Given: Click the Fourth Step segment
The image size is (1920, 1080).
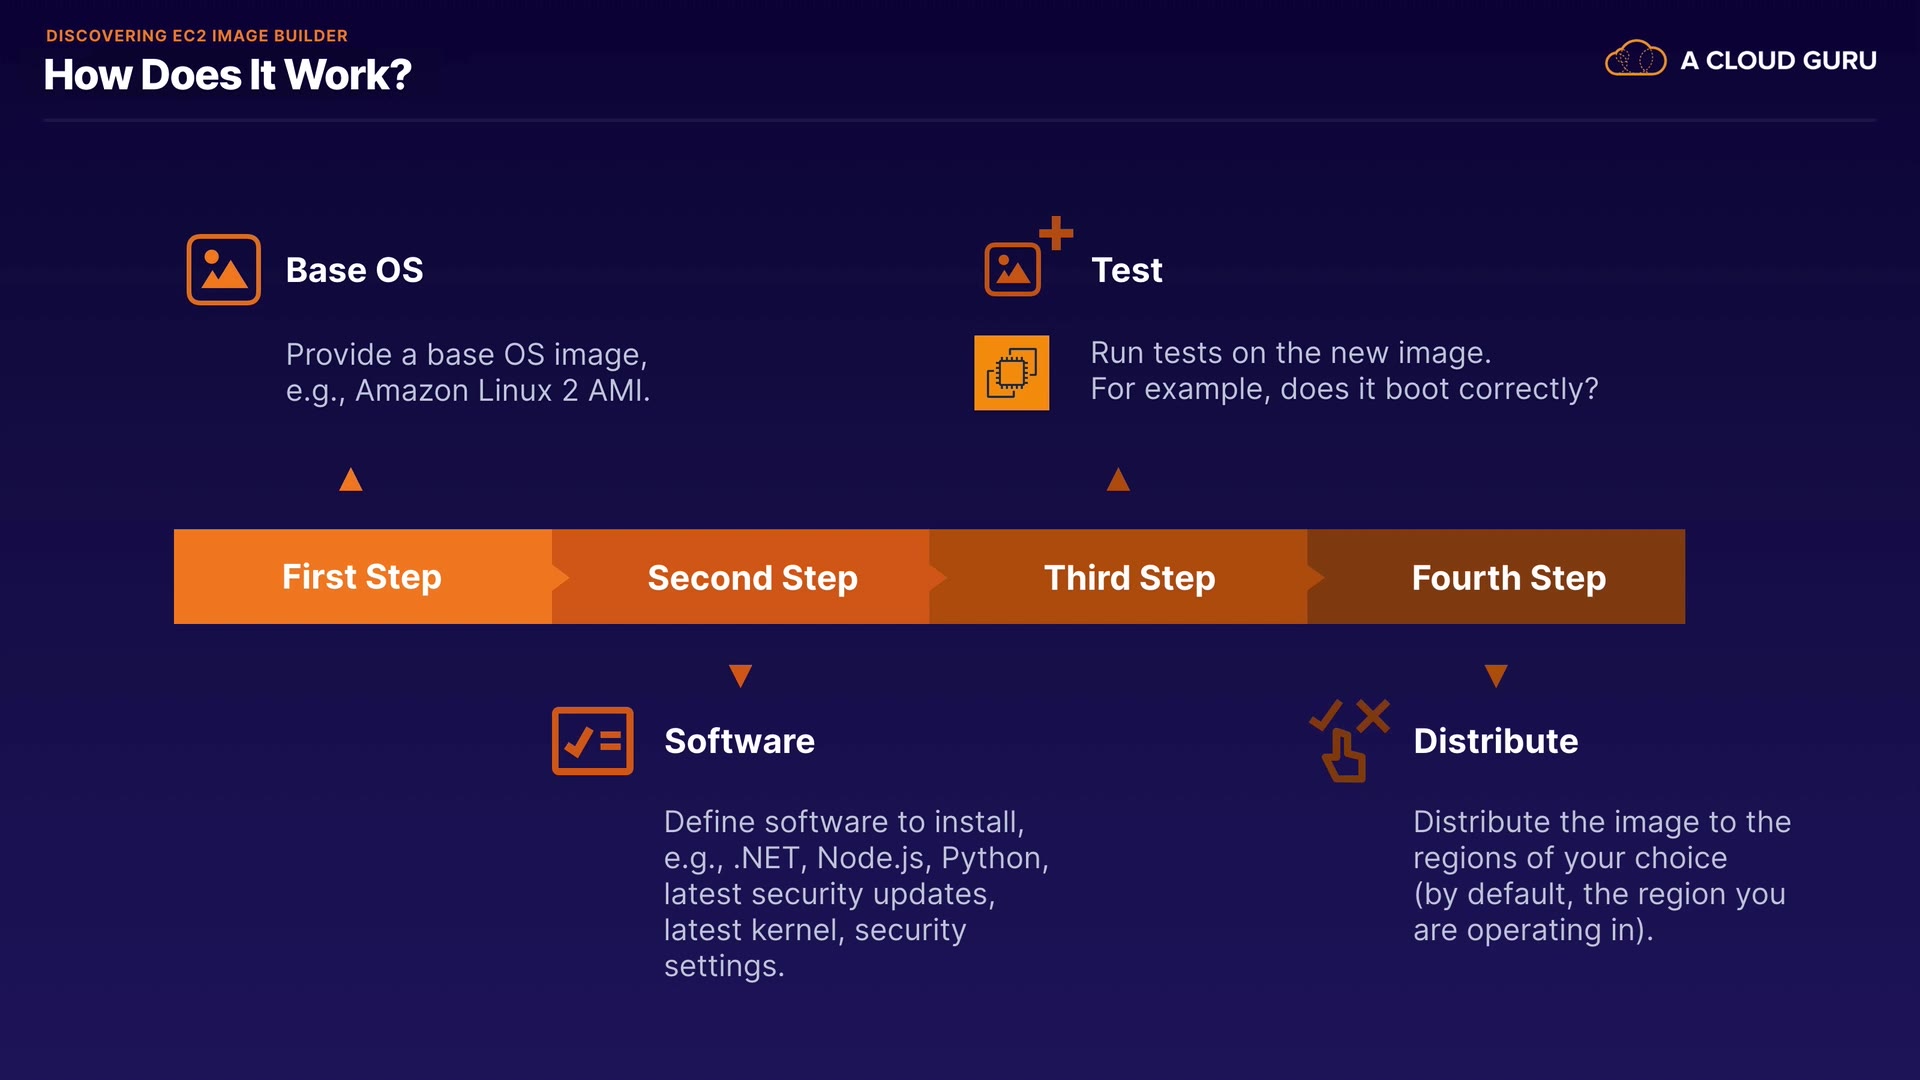Looking at the screenshot, I should (1508, 578).
